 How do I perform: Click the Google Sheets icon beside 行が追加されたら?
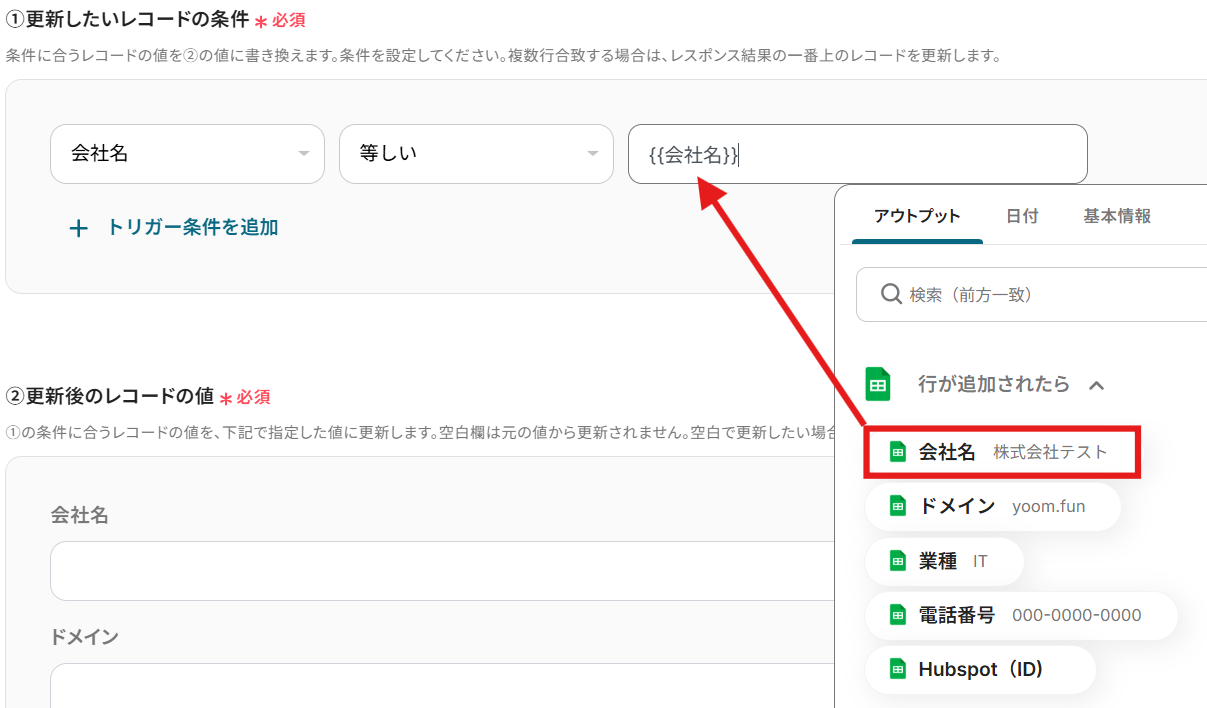click(x=877, y=384)
